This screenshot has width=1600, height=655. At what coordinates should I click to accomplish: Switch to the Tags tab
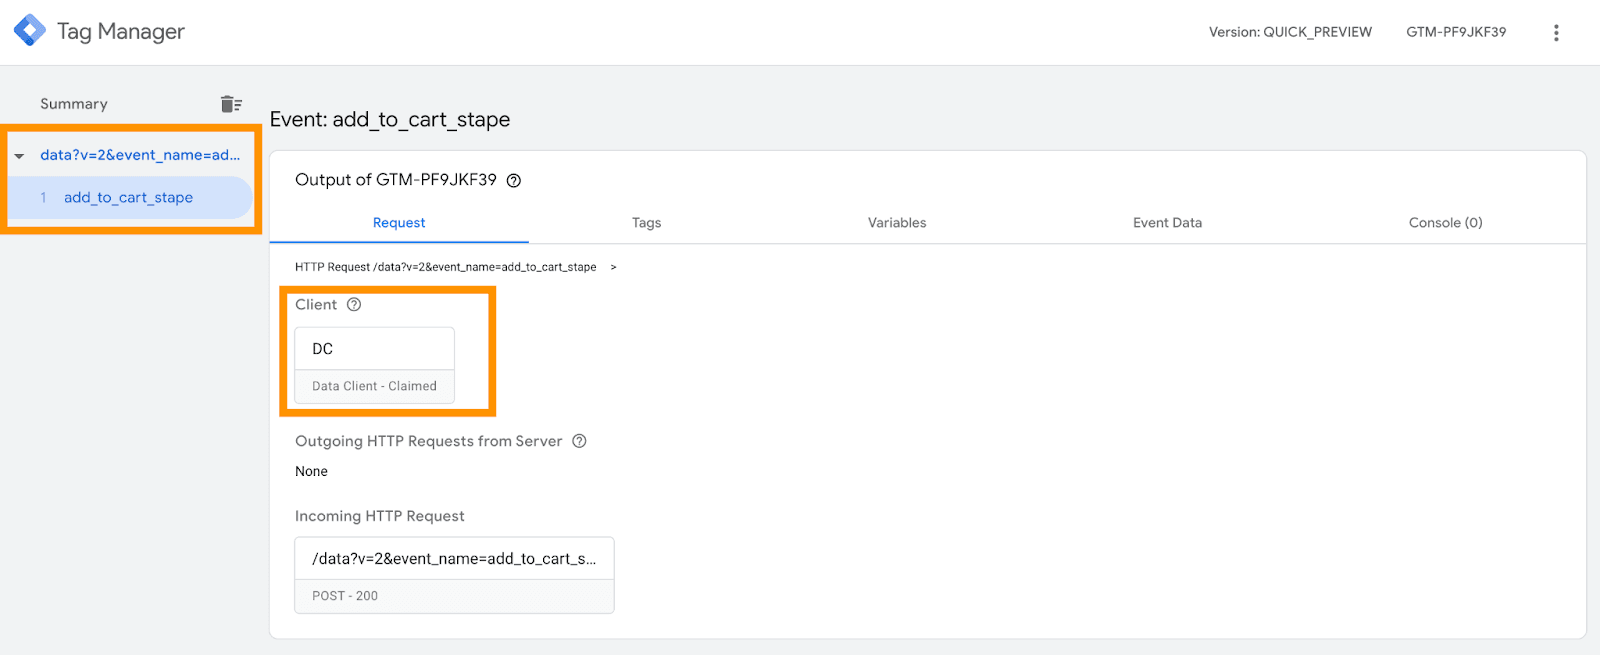[646, 222]
